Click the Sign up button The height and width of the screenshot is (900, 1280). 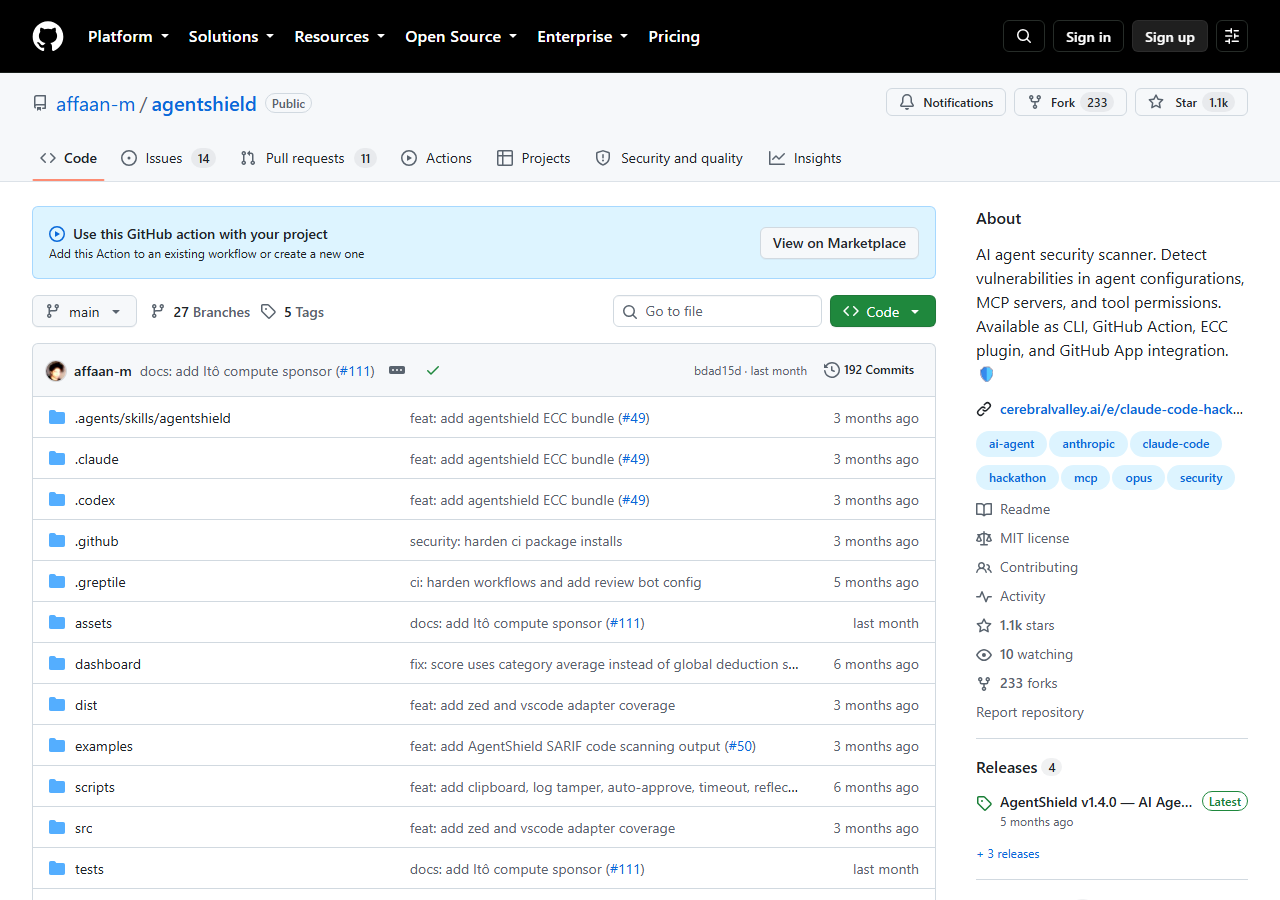click(x=1170, y=37)
